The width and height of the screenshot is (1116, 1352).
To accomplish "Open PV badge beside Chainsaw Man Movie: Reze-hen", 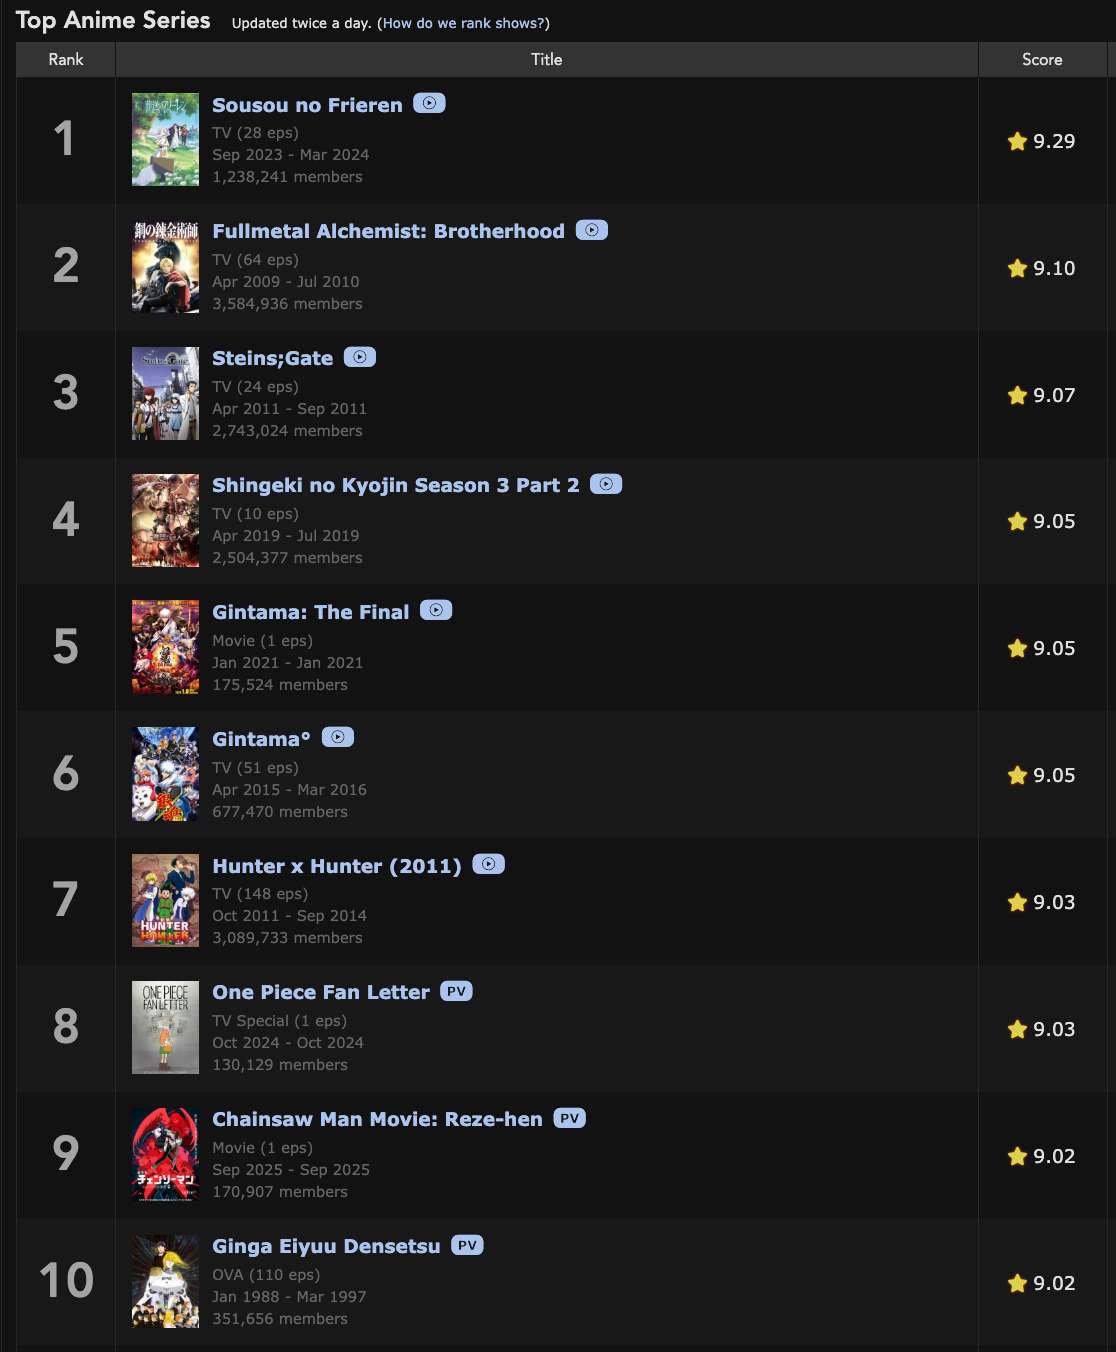I will point(569,1118).
